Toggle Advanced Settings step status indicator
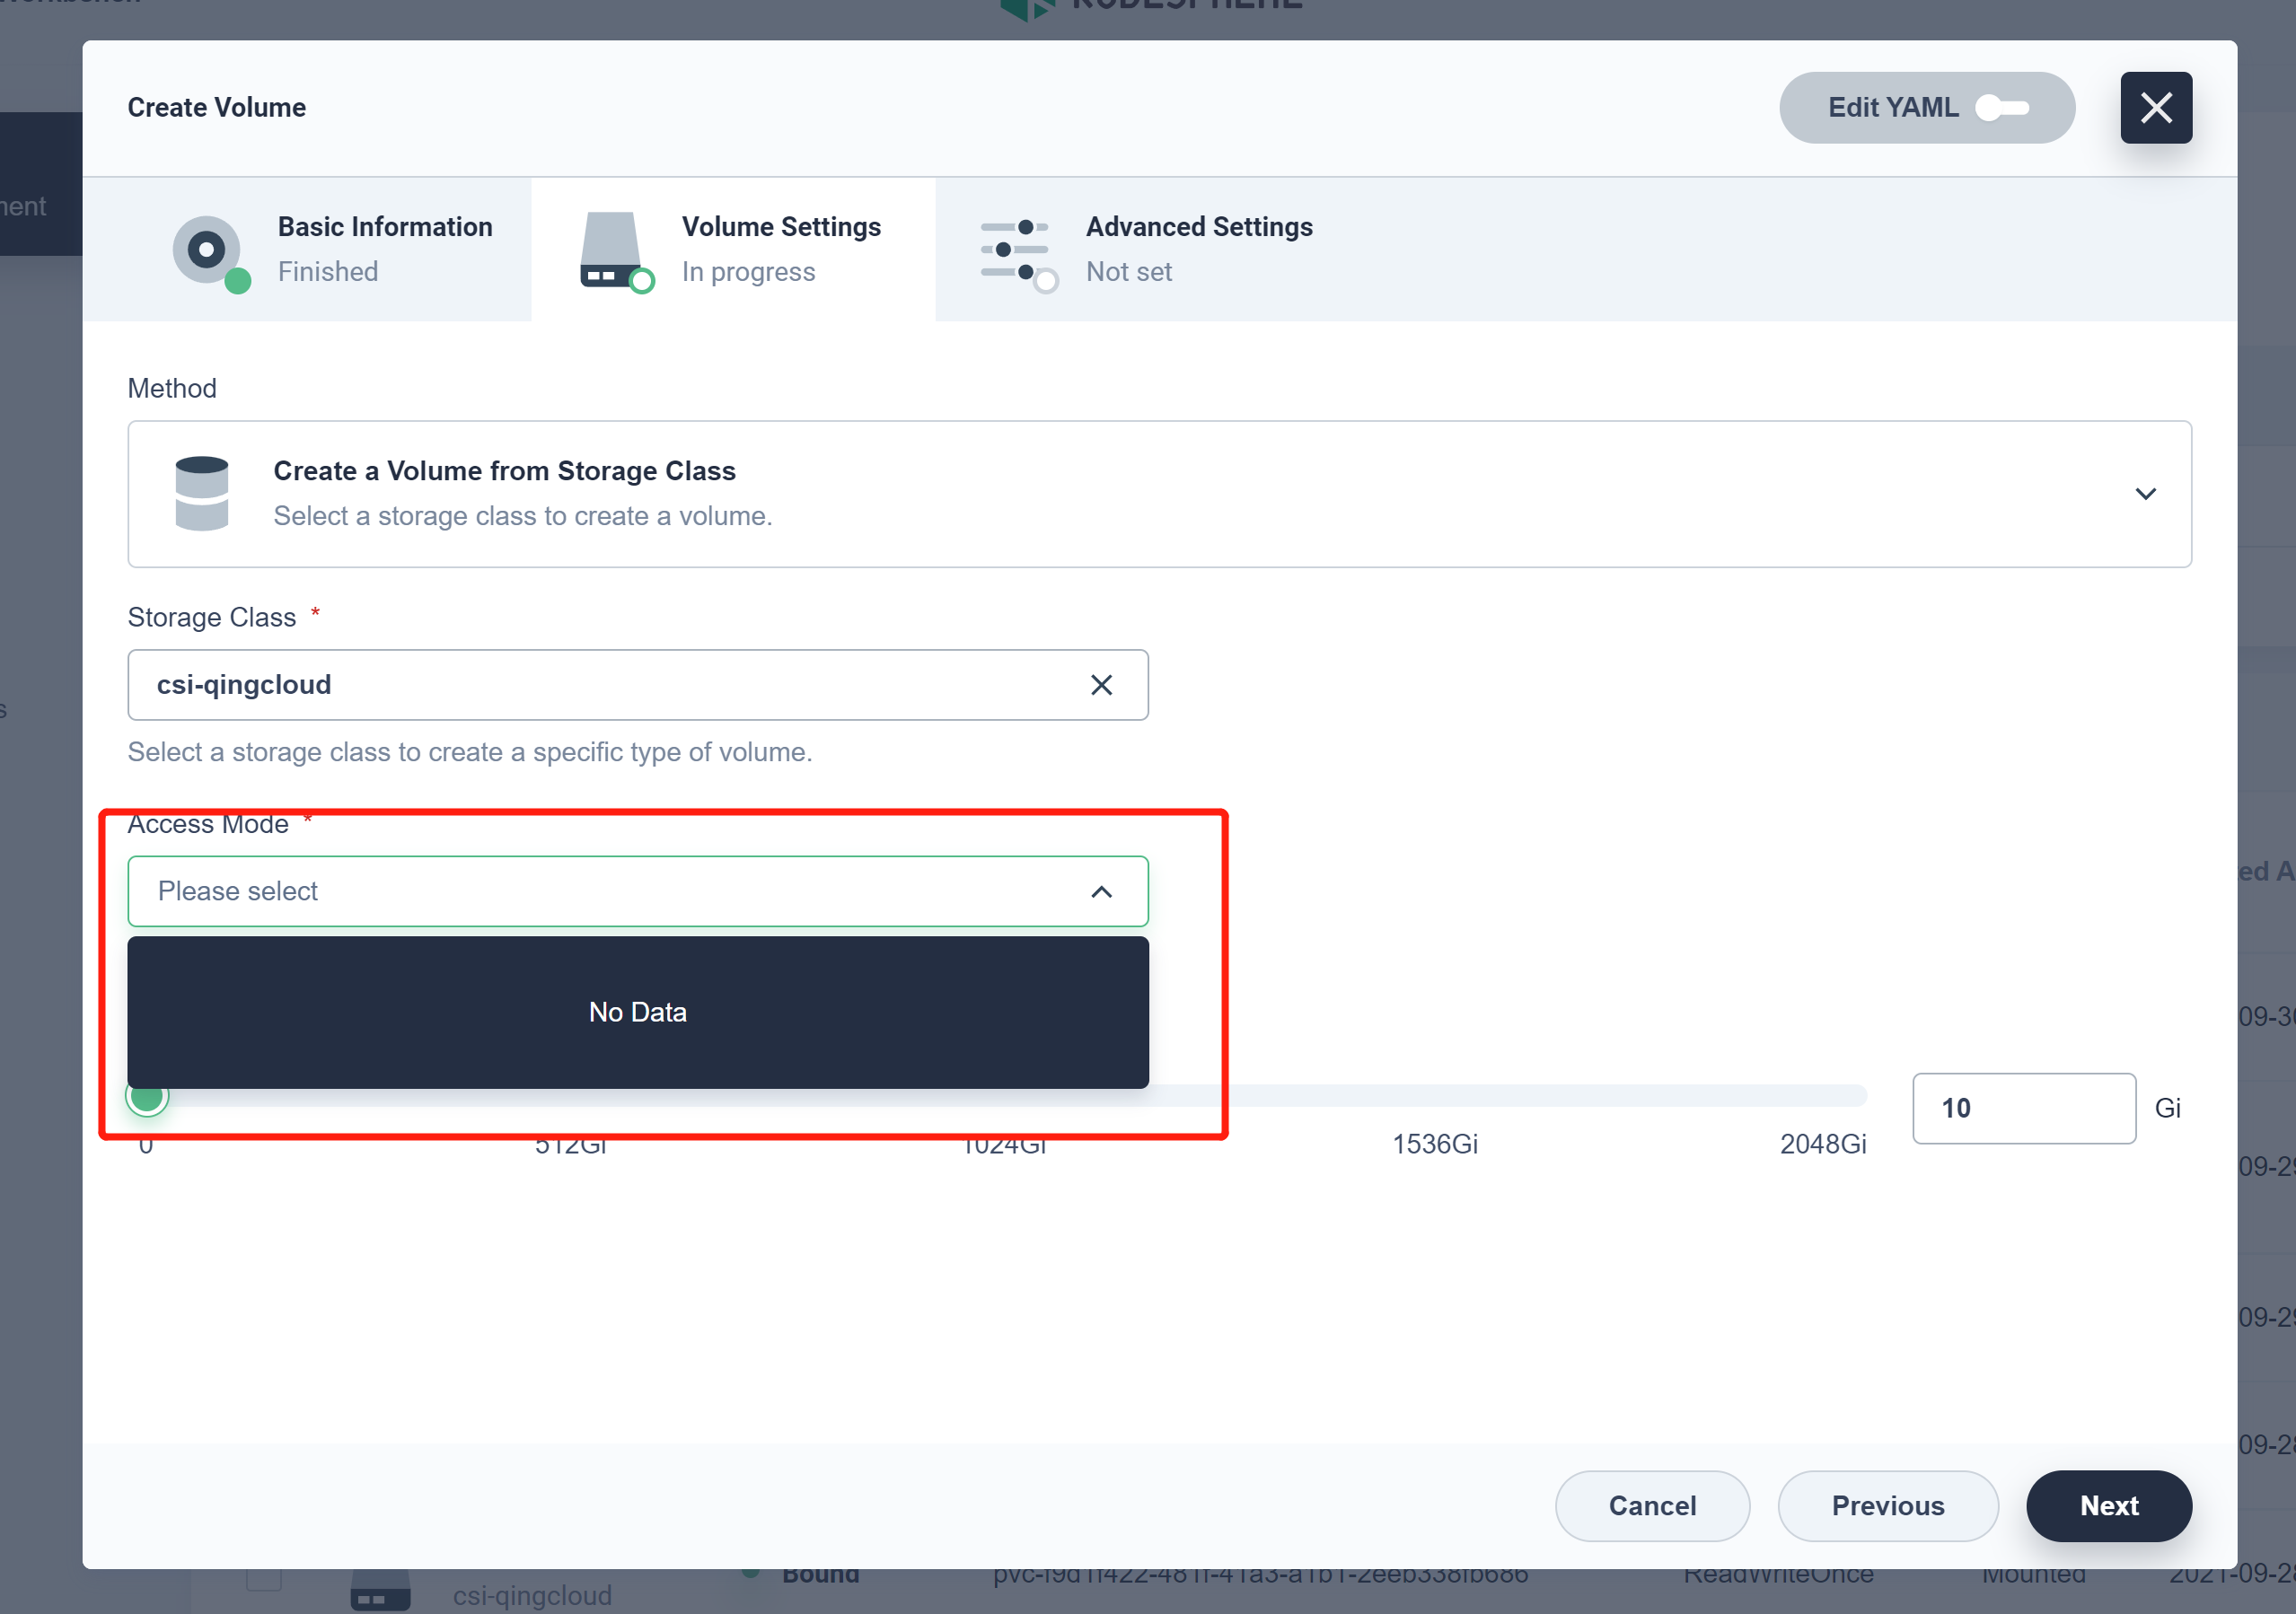The width and height of the screenshot is (2296, 1614). click(1045, 282)
